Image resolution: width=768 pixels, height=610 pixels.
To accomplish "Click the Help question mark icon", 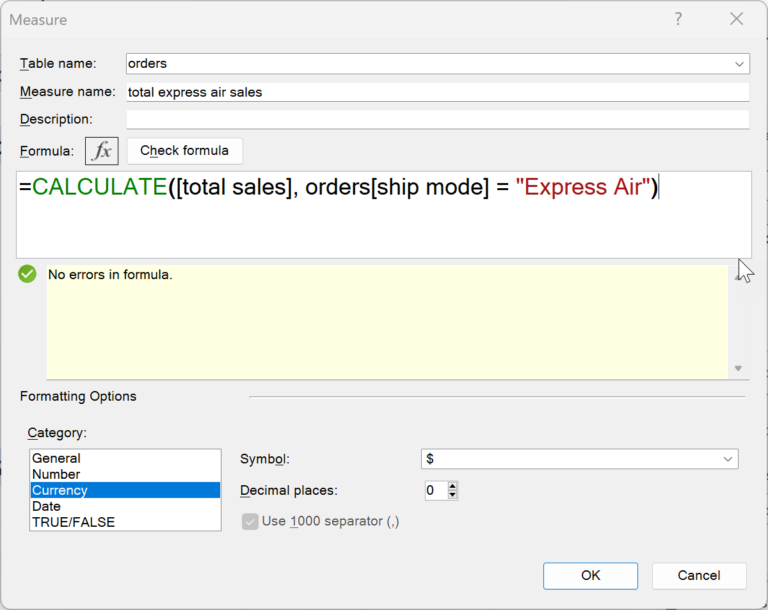I will click(679, 19).
